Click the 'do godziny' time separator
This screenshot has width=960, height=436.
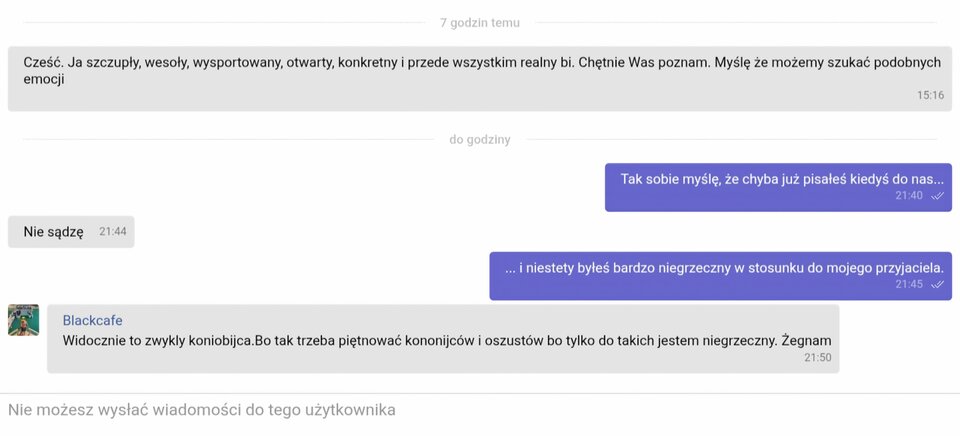pos(480,140)
